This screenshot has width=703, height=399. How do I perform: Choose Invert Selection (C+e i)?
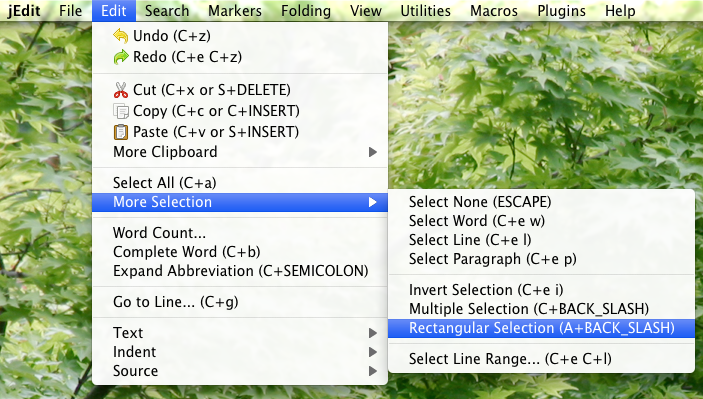pyautogui.click(x=542, y=290)
